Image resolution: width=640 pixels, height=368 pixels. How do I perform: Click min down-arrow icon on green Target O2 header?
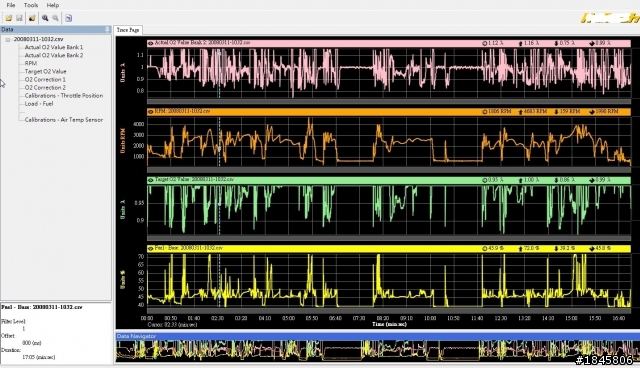pos(556,180)
